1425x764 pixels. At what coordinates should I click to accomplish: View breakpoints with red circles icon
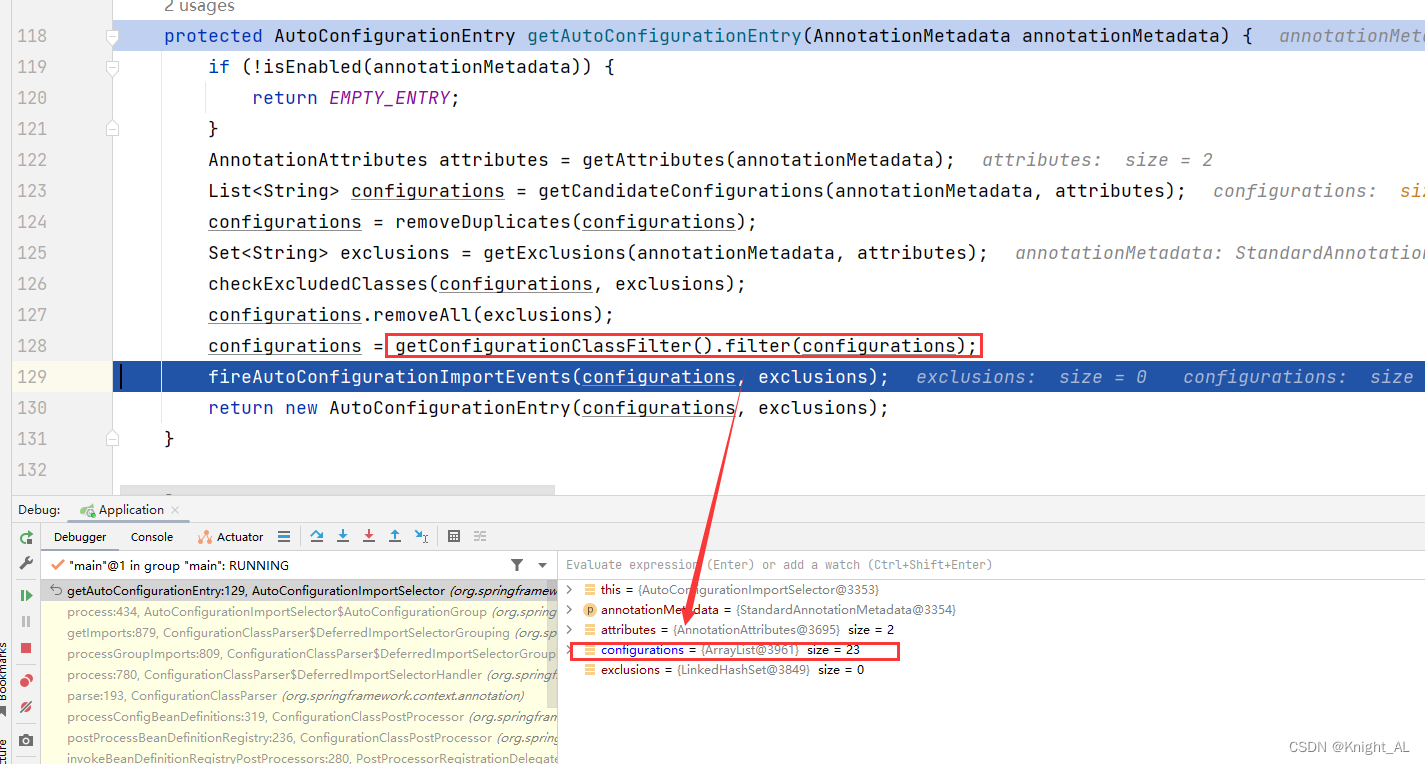[x=26, y=680]
